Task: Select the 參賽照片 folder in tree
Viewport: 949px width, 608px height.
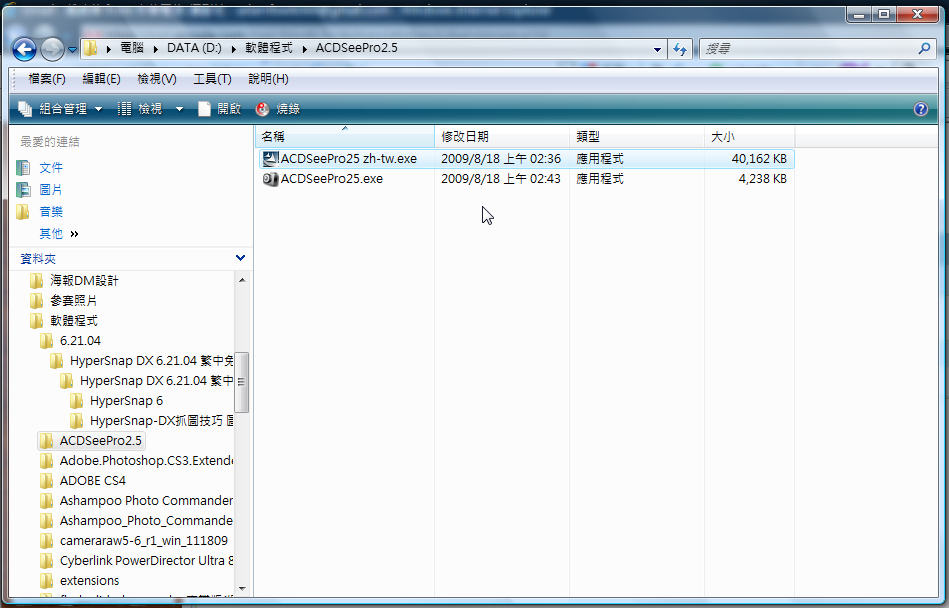Action: pos(74,301)
